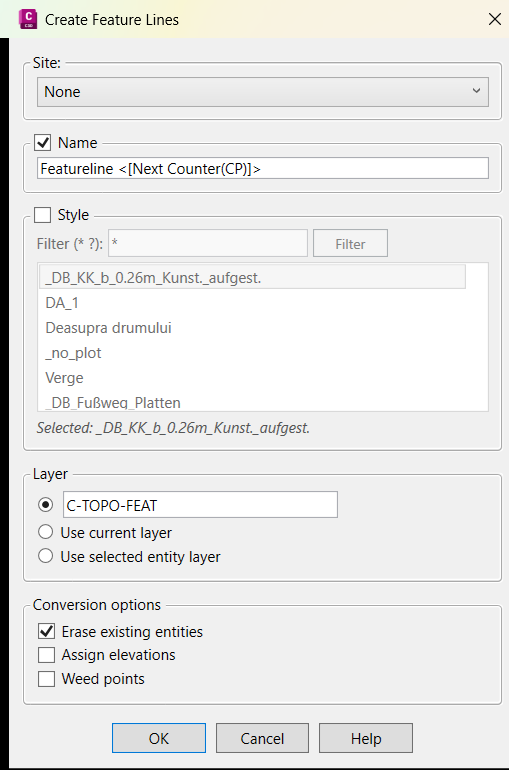Select the _DB_Fußweg_Platten style

point(113,403)
